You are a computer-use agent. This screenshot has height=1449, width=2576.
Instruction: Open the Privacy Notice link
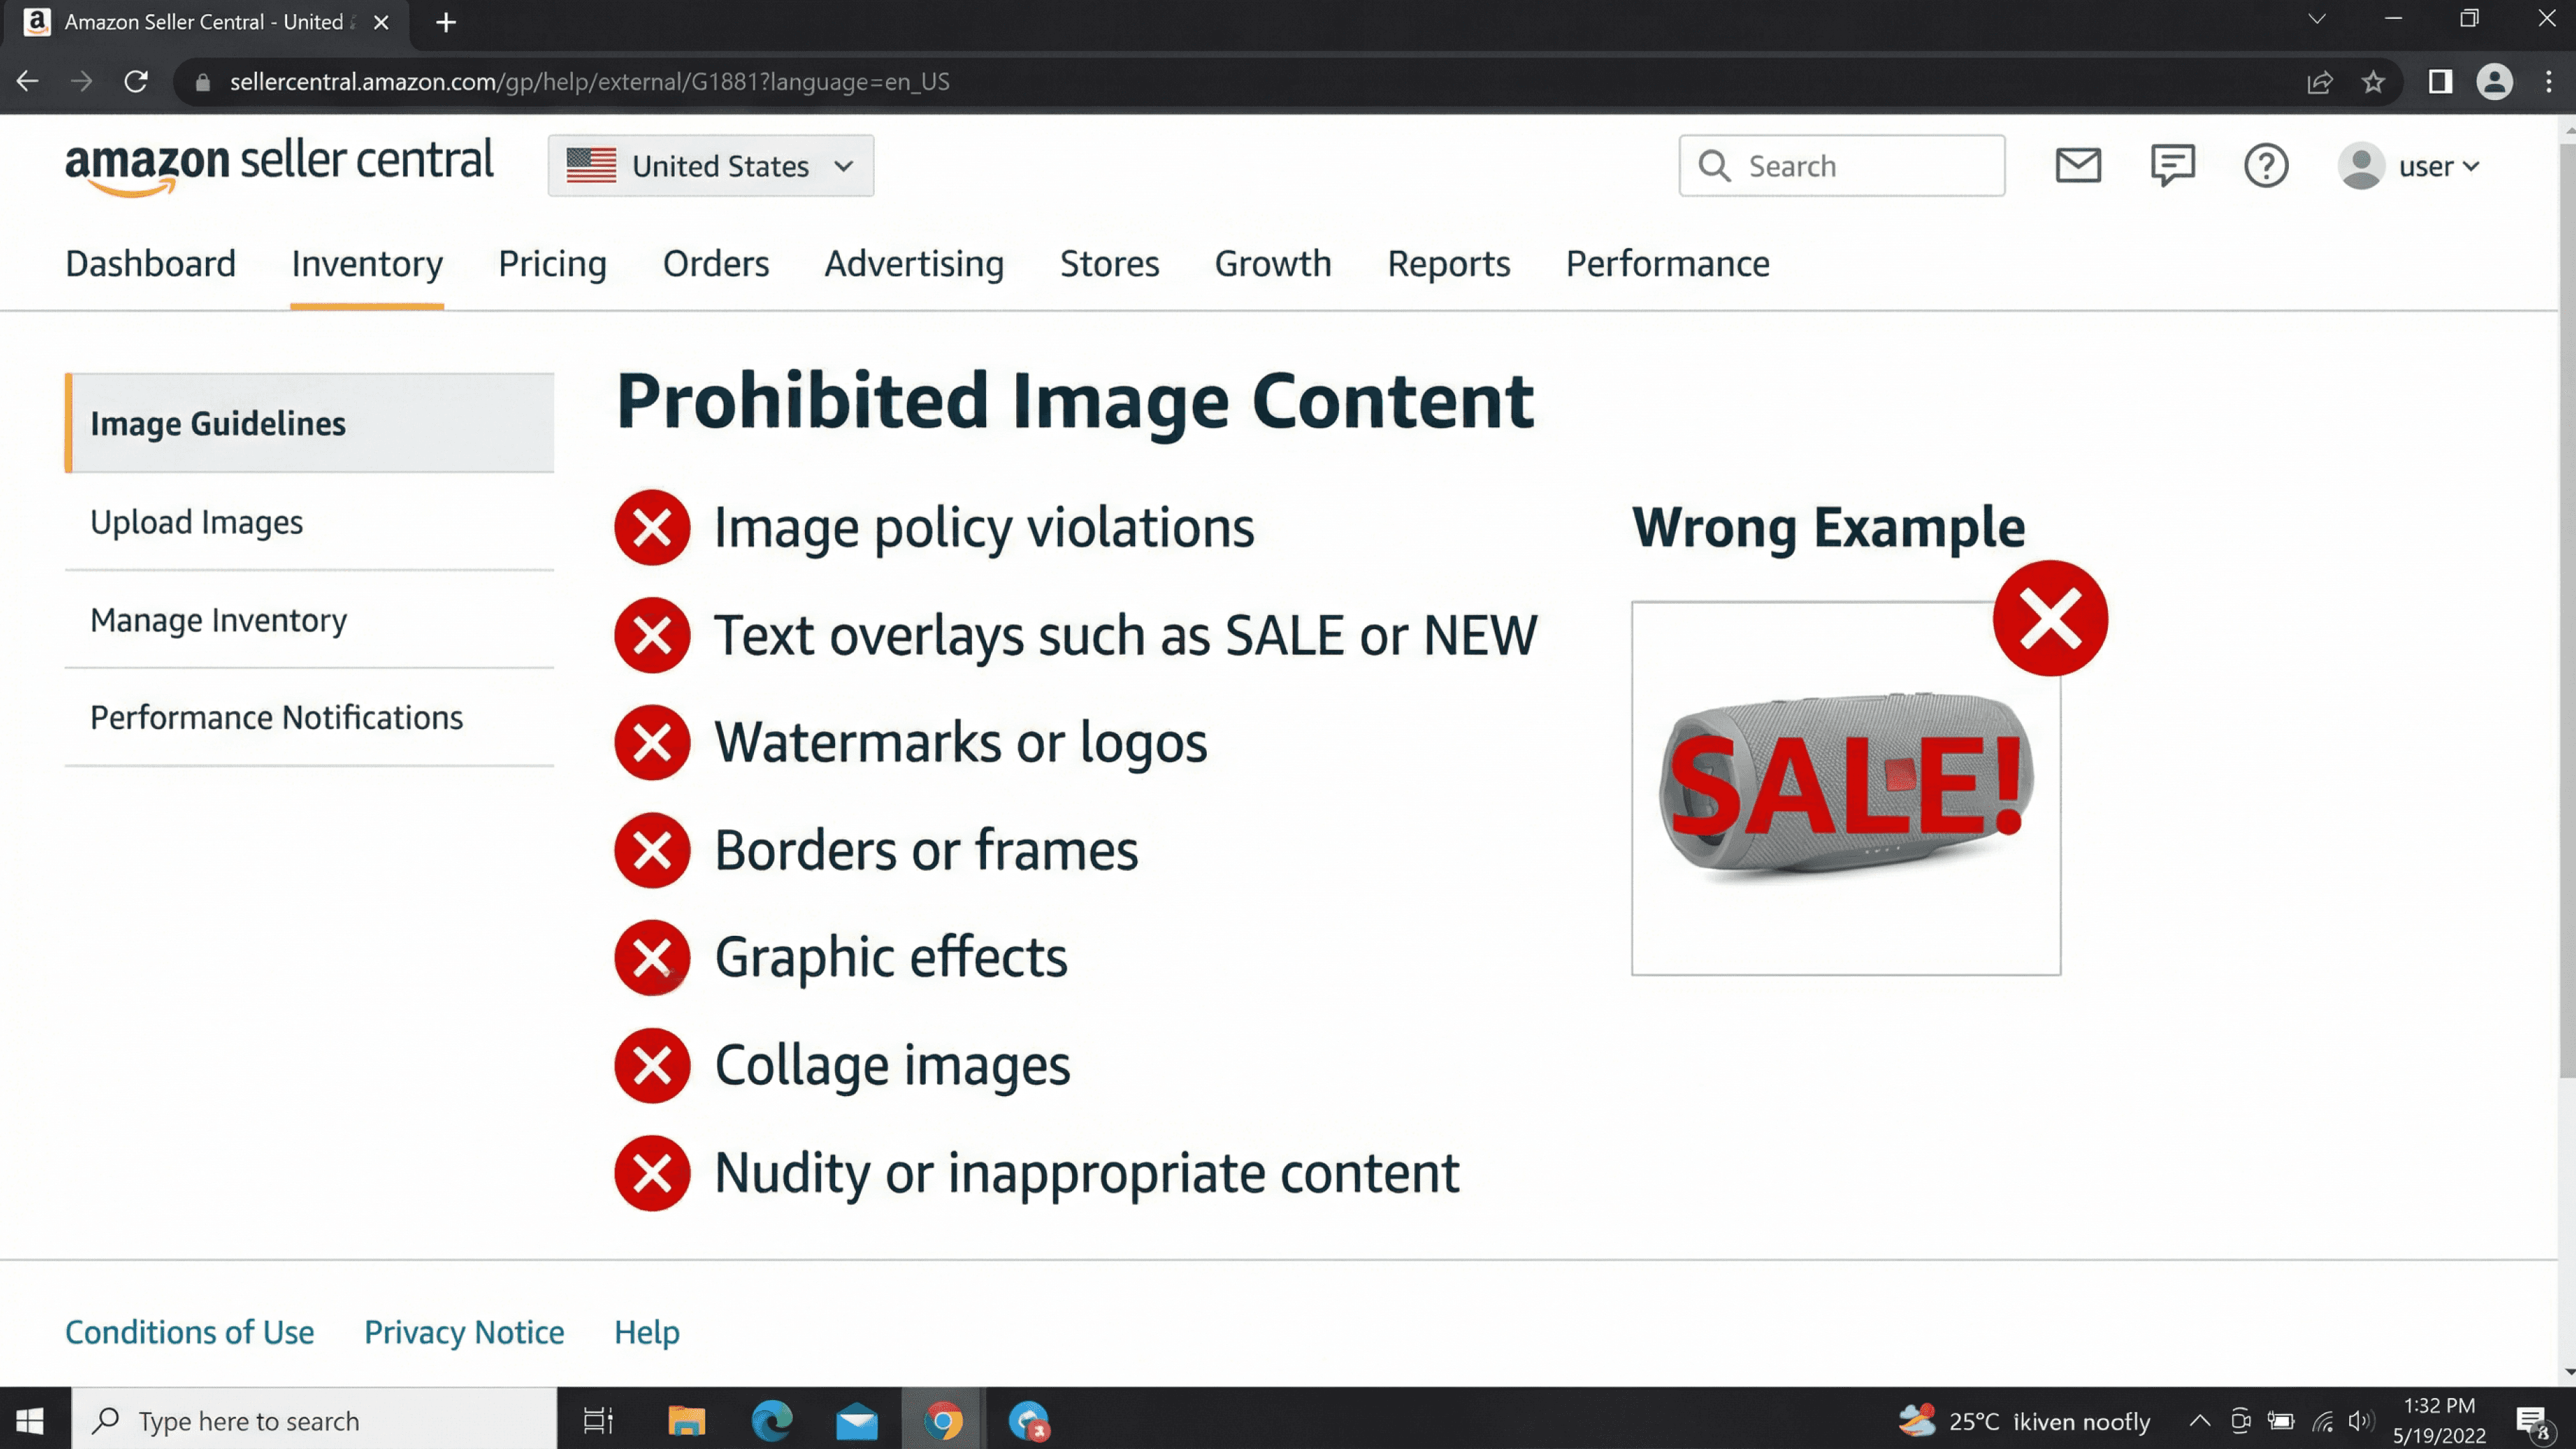coord(464,1332)
